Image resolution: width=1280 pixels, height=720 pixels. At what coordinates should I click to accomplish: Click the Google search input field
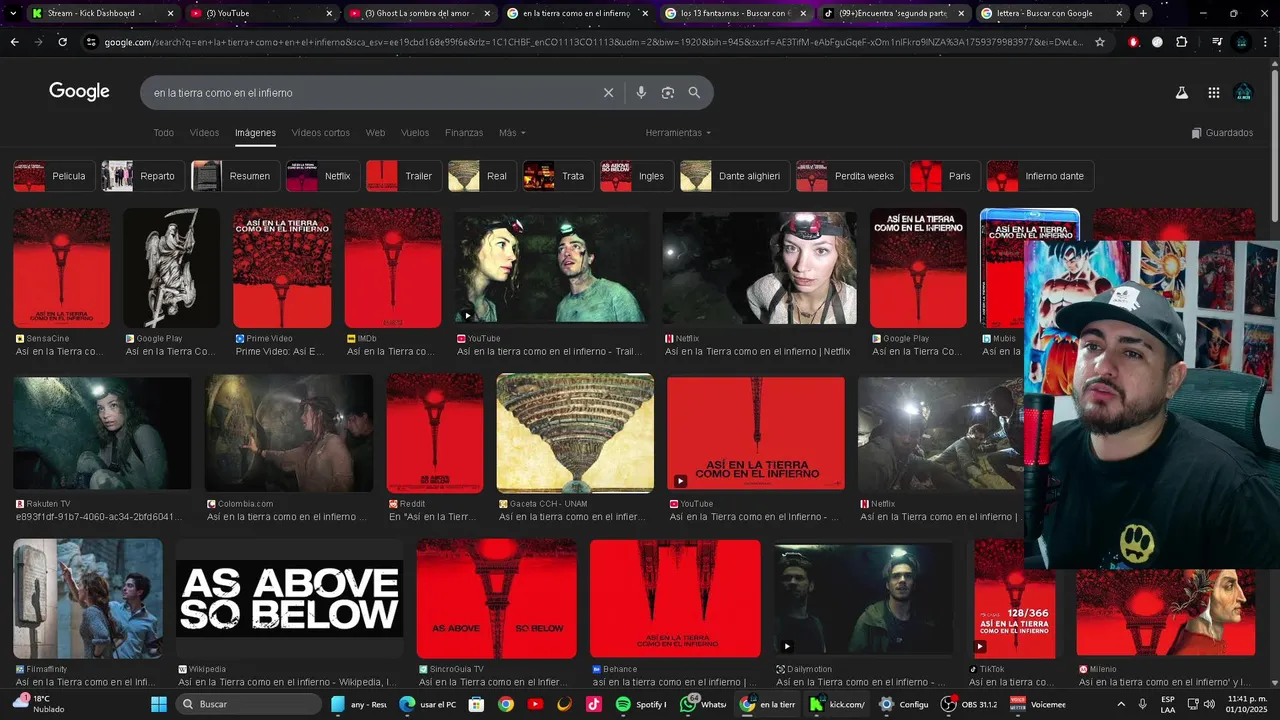pos(370,93)
